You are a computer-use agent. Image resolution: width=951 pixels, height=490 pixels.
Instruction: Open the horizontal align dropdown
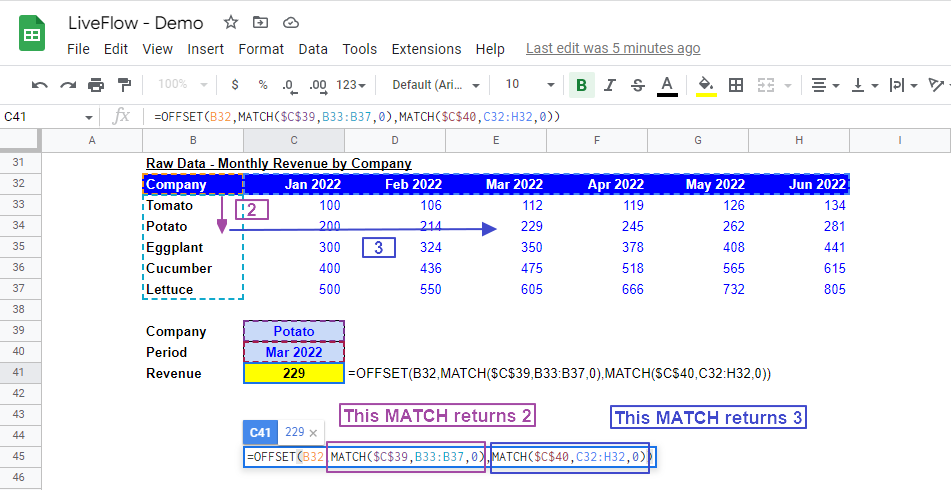click(824, 86)
